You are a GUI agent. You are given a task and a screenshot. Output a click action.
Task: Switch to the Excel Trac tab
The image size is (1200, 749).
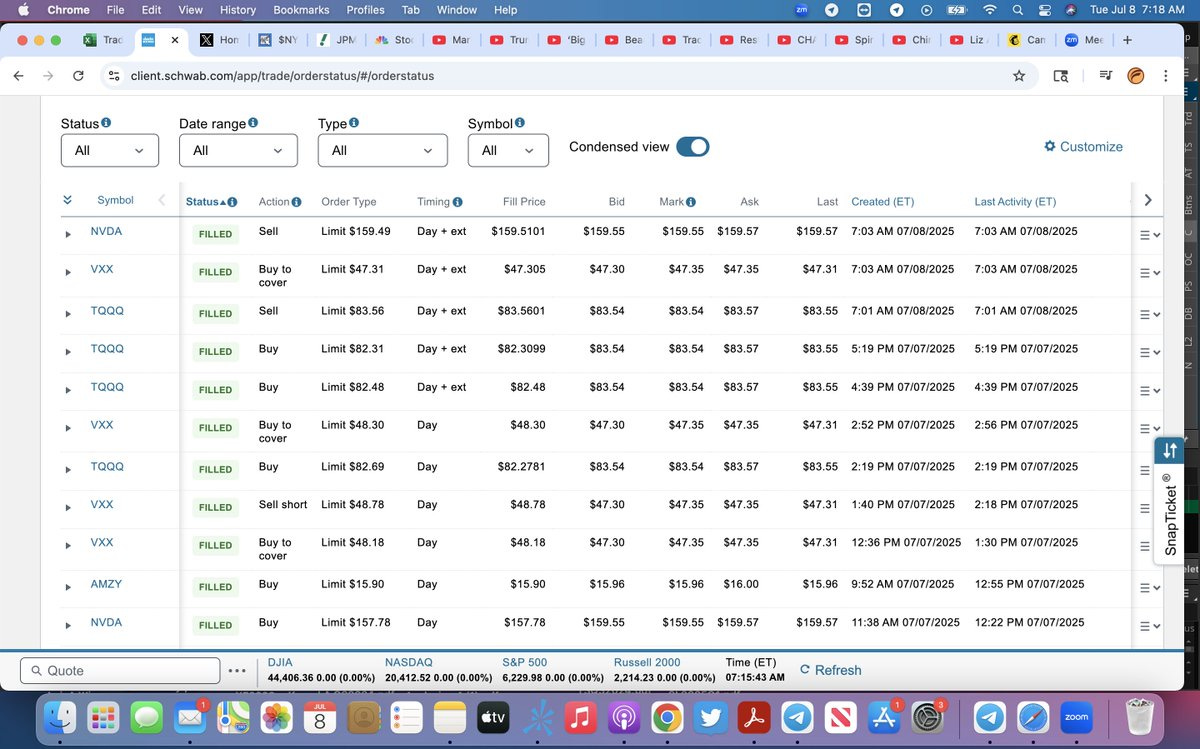click(x=103, y=40)
